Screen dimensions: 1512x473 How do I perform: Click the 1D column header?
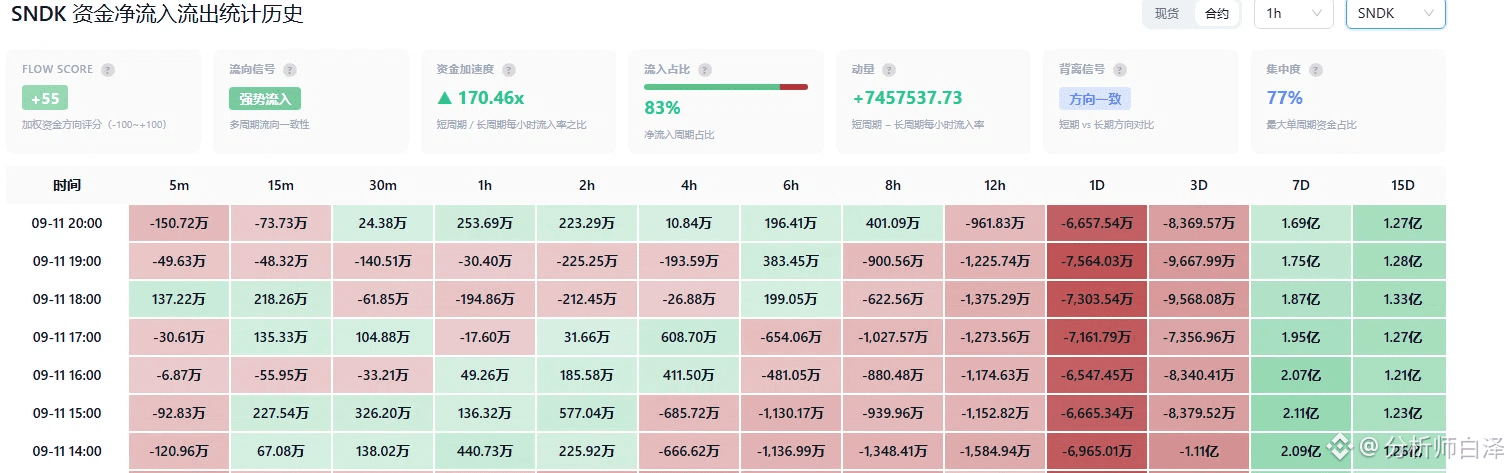coord(1097,185)
